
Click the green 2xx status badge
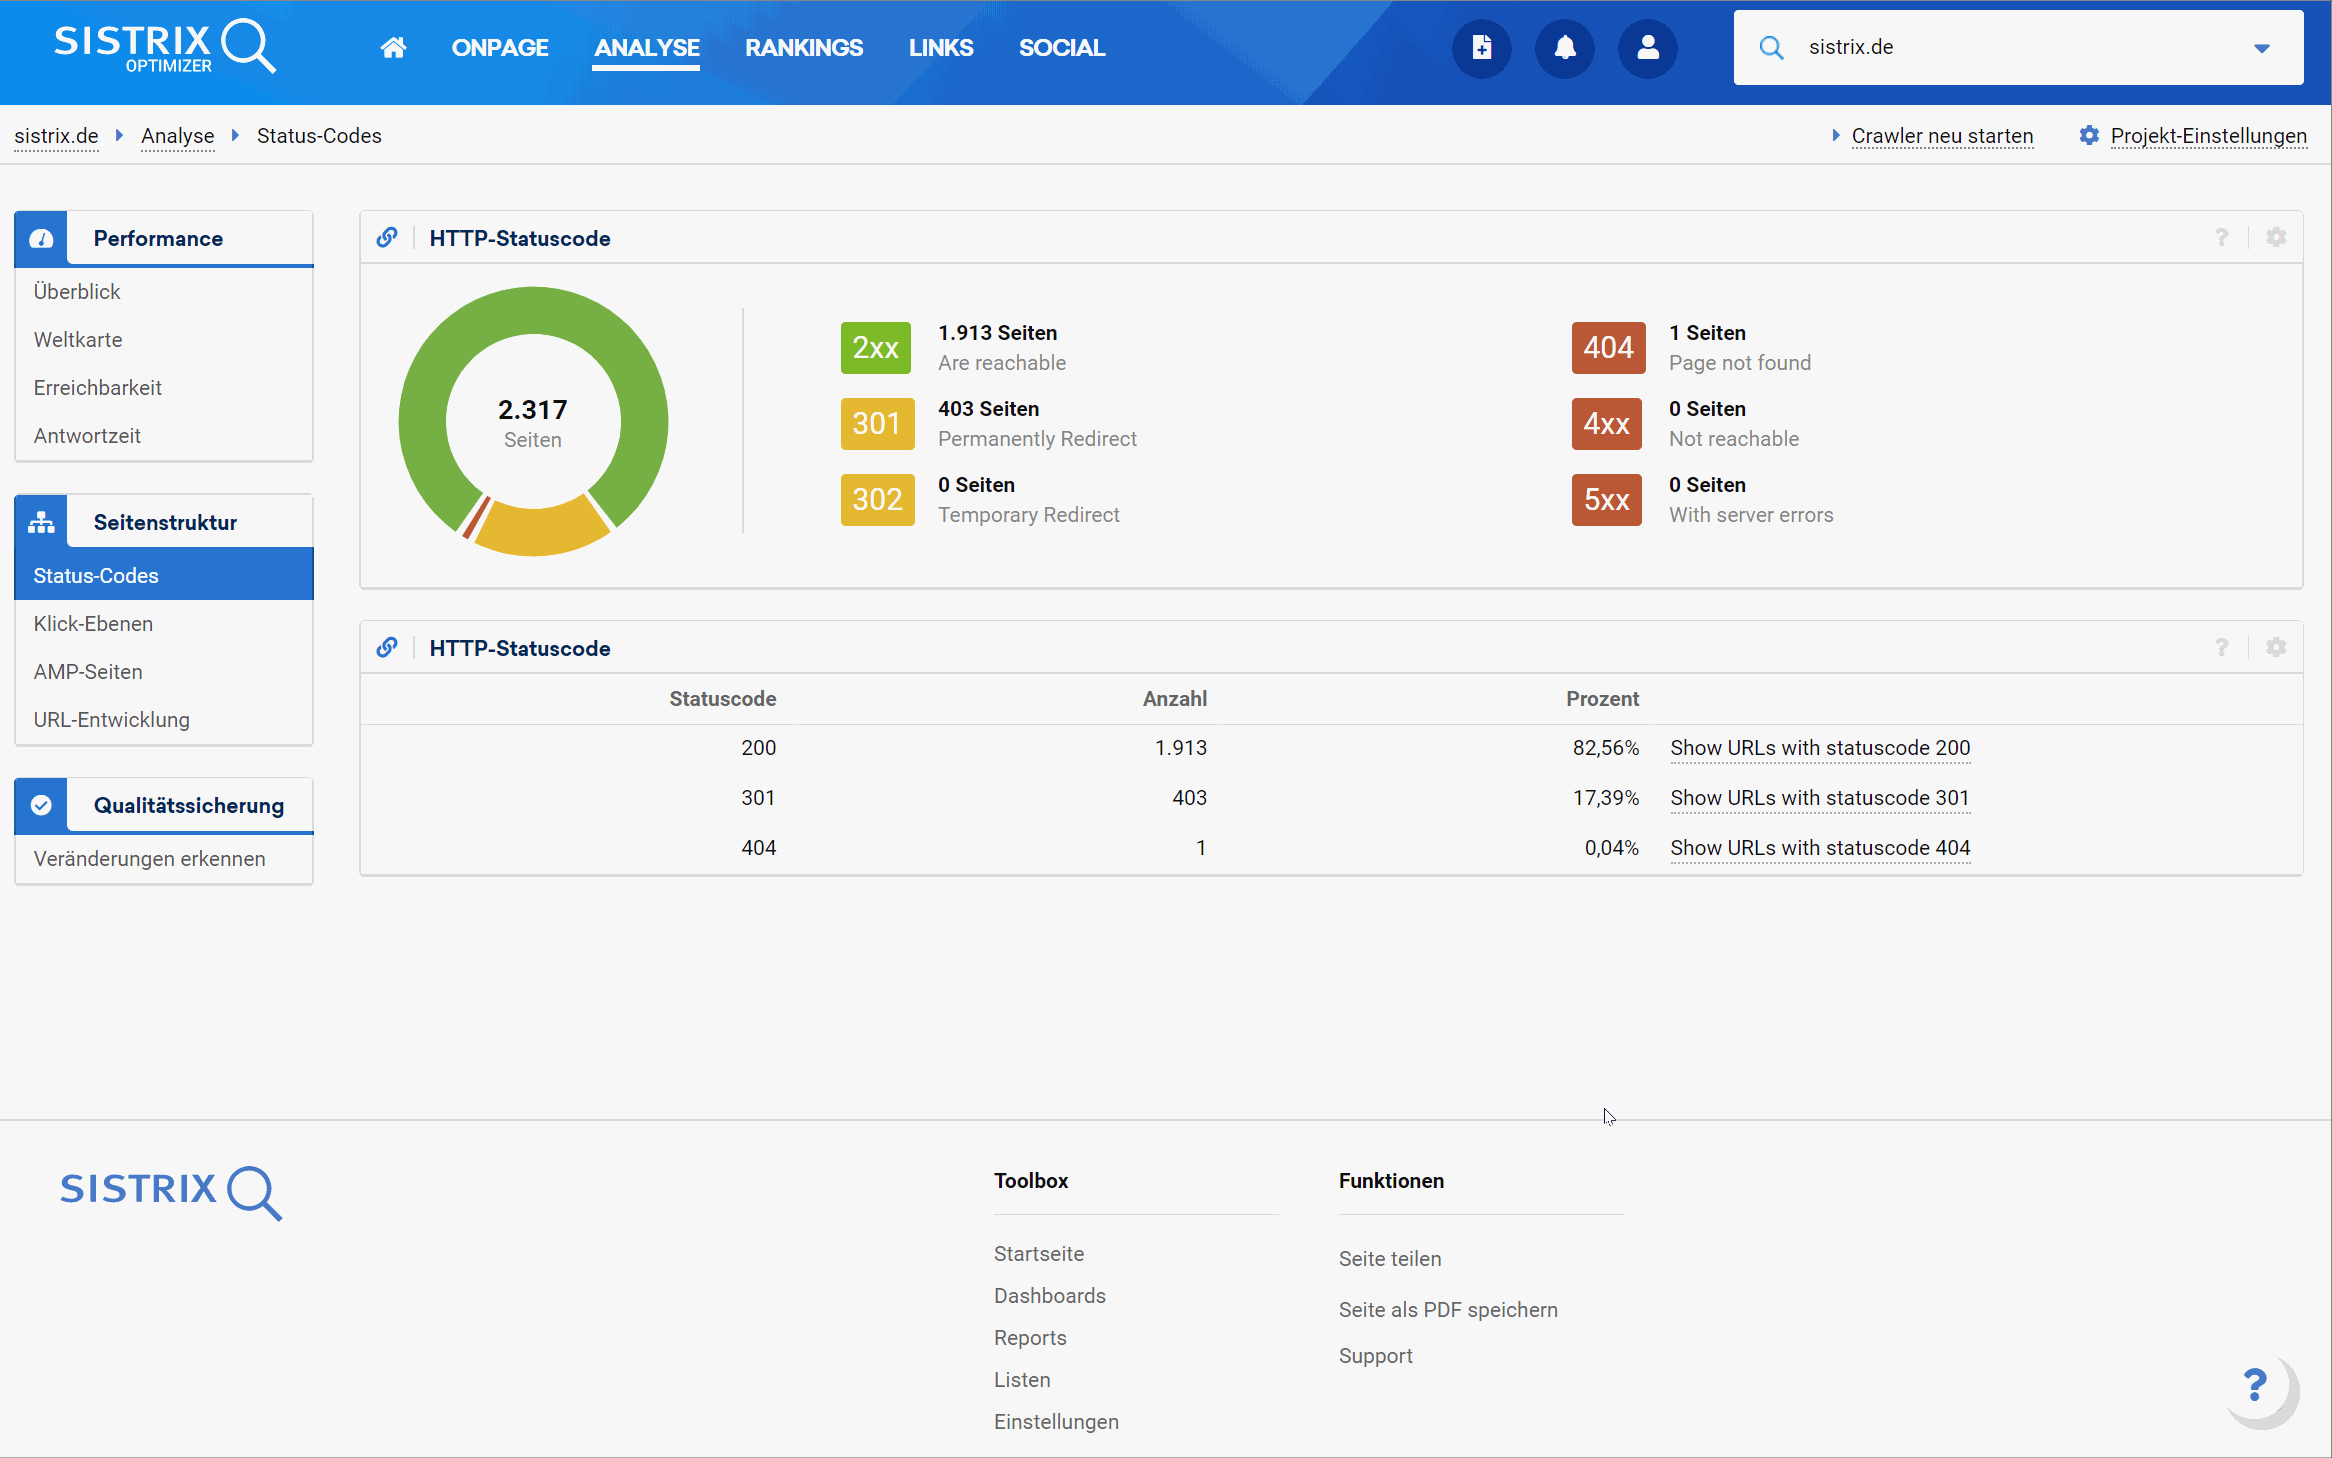tap(875, 348)
